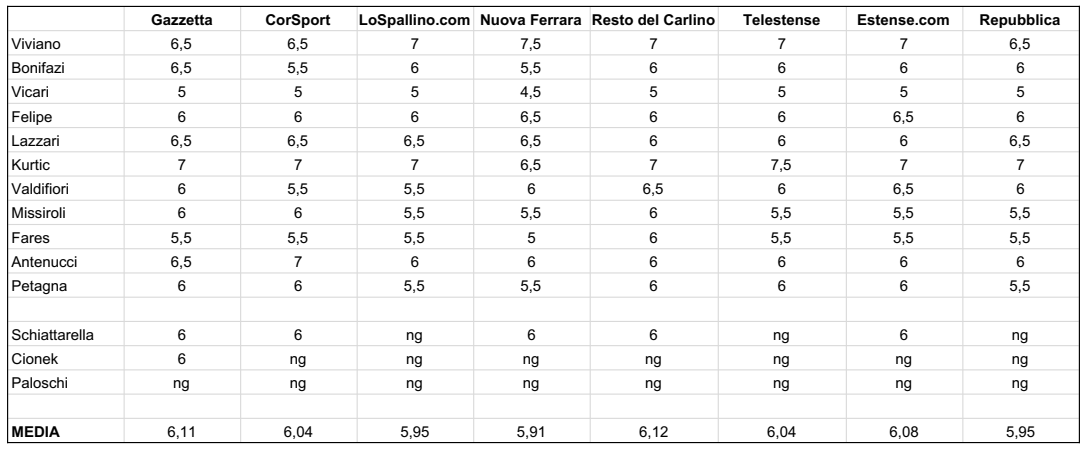Image resolution: width=1087 pixels, height=449 pixels.
Task: Select the Viviano row label
Action: click(36, 44)
